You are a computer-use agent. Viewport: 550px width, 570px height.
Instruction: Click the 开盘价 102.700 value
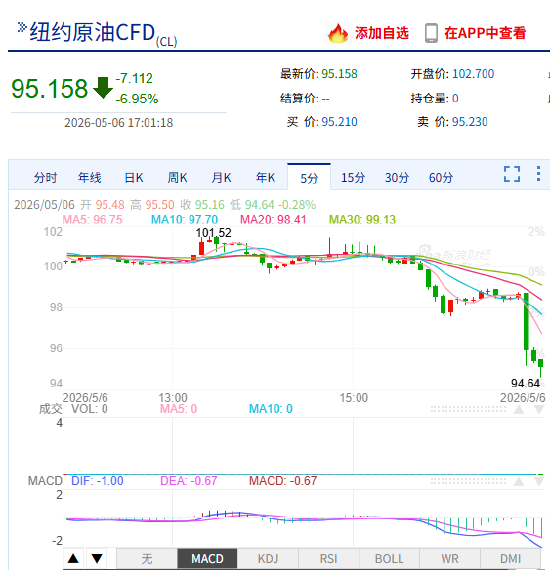[473, 74]
